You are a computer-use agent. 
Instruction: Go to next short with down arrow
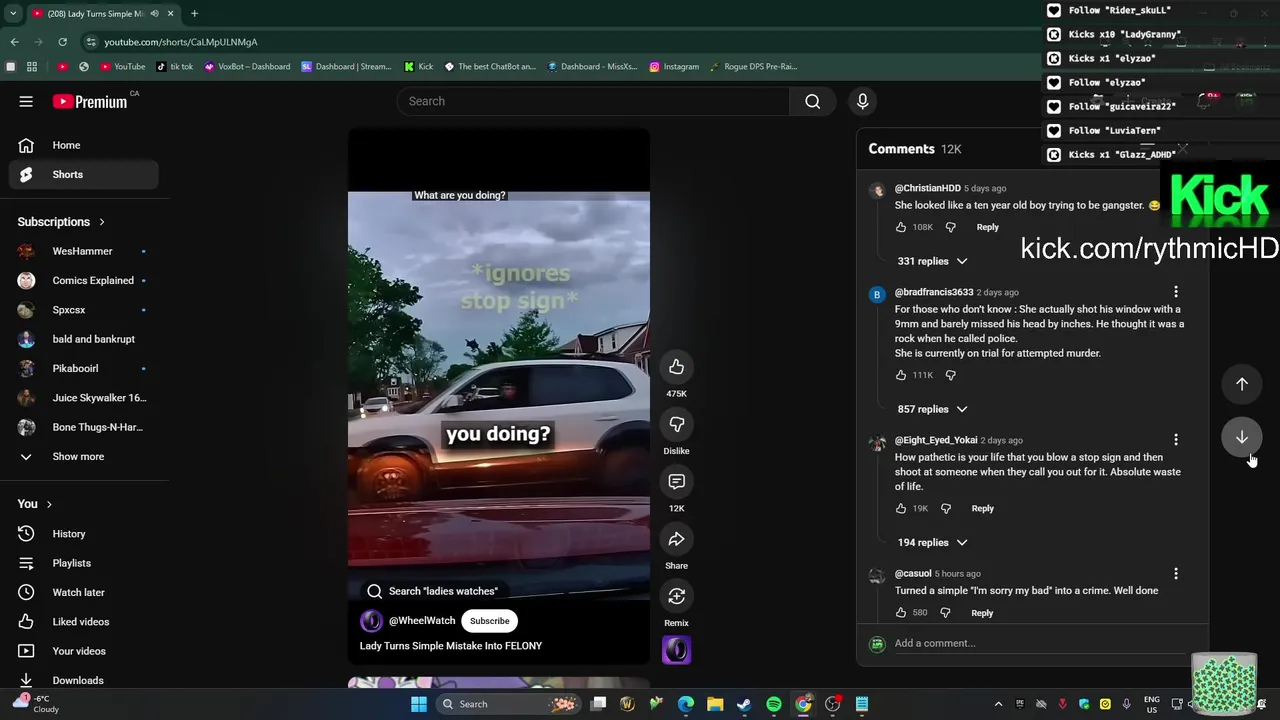1241,437
